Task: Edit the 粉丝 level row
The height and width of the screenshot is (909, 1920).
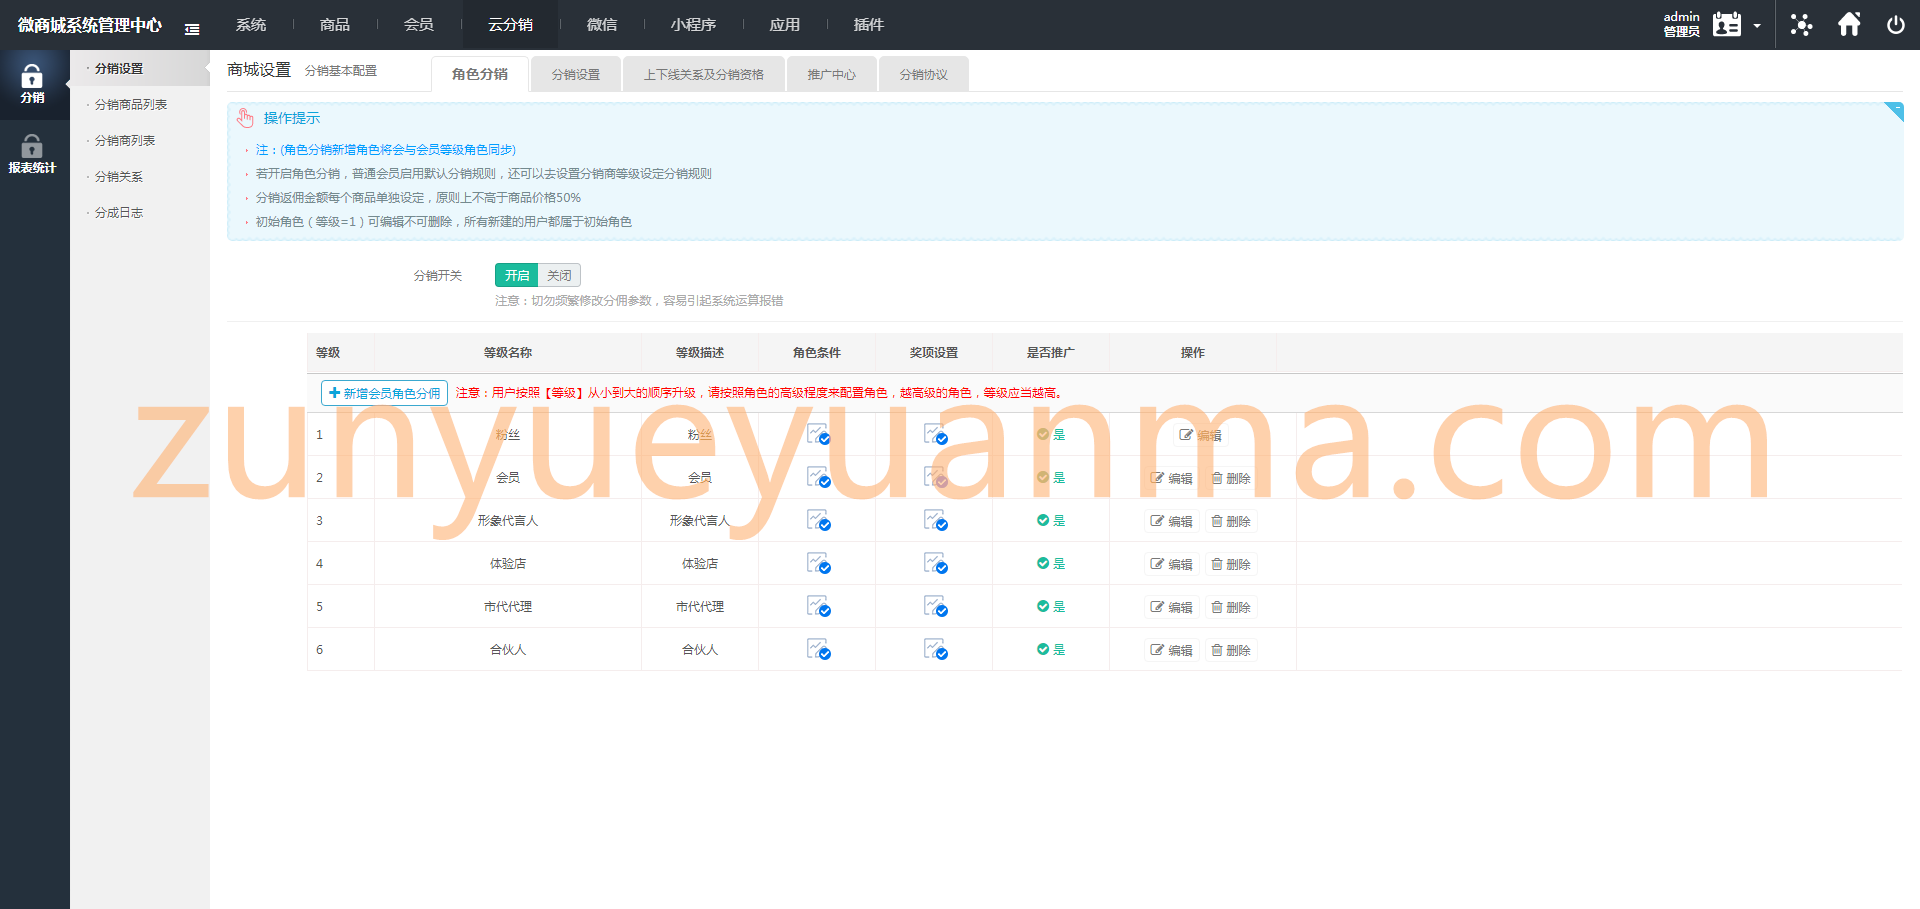Action: pyautogui.click(x=1200, y=435)
